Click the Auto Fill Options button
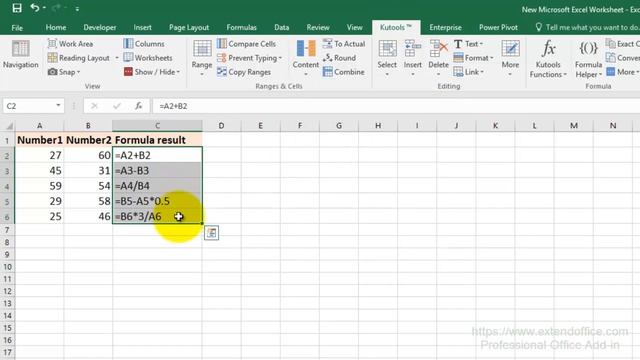 coord(211,233)
